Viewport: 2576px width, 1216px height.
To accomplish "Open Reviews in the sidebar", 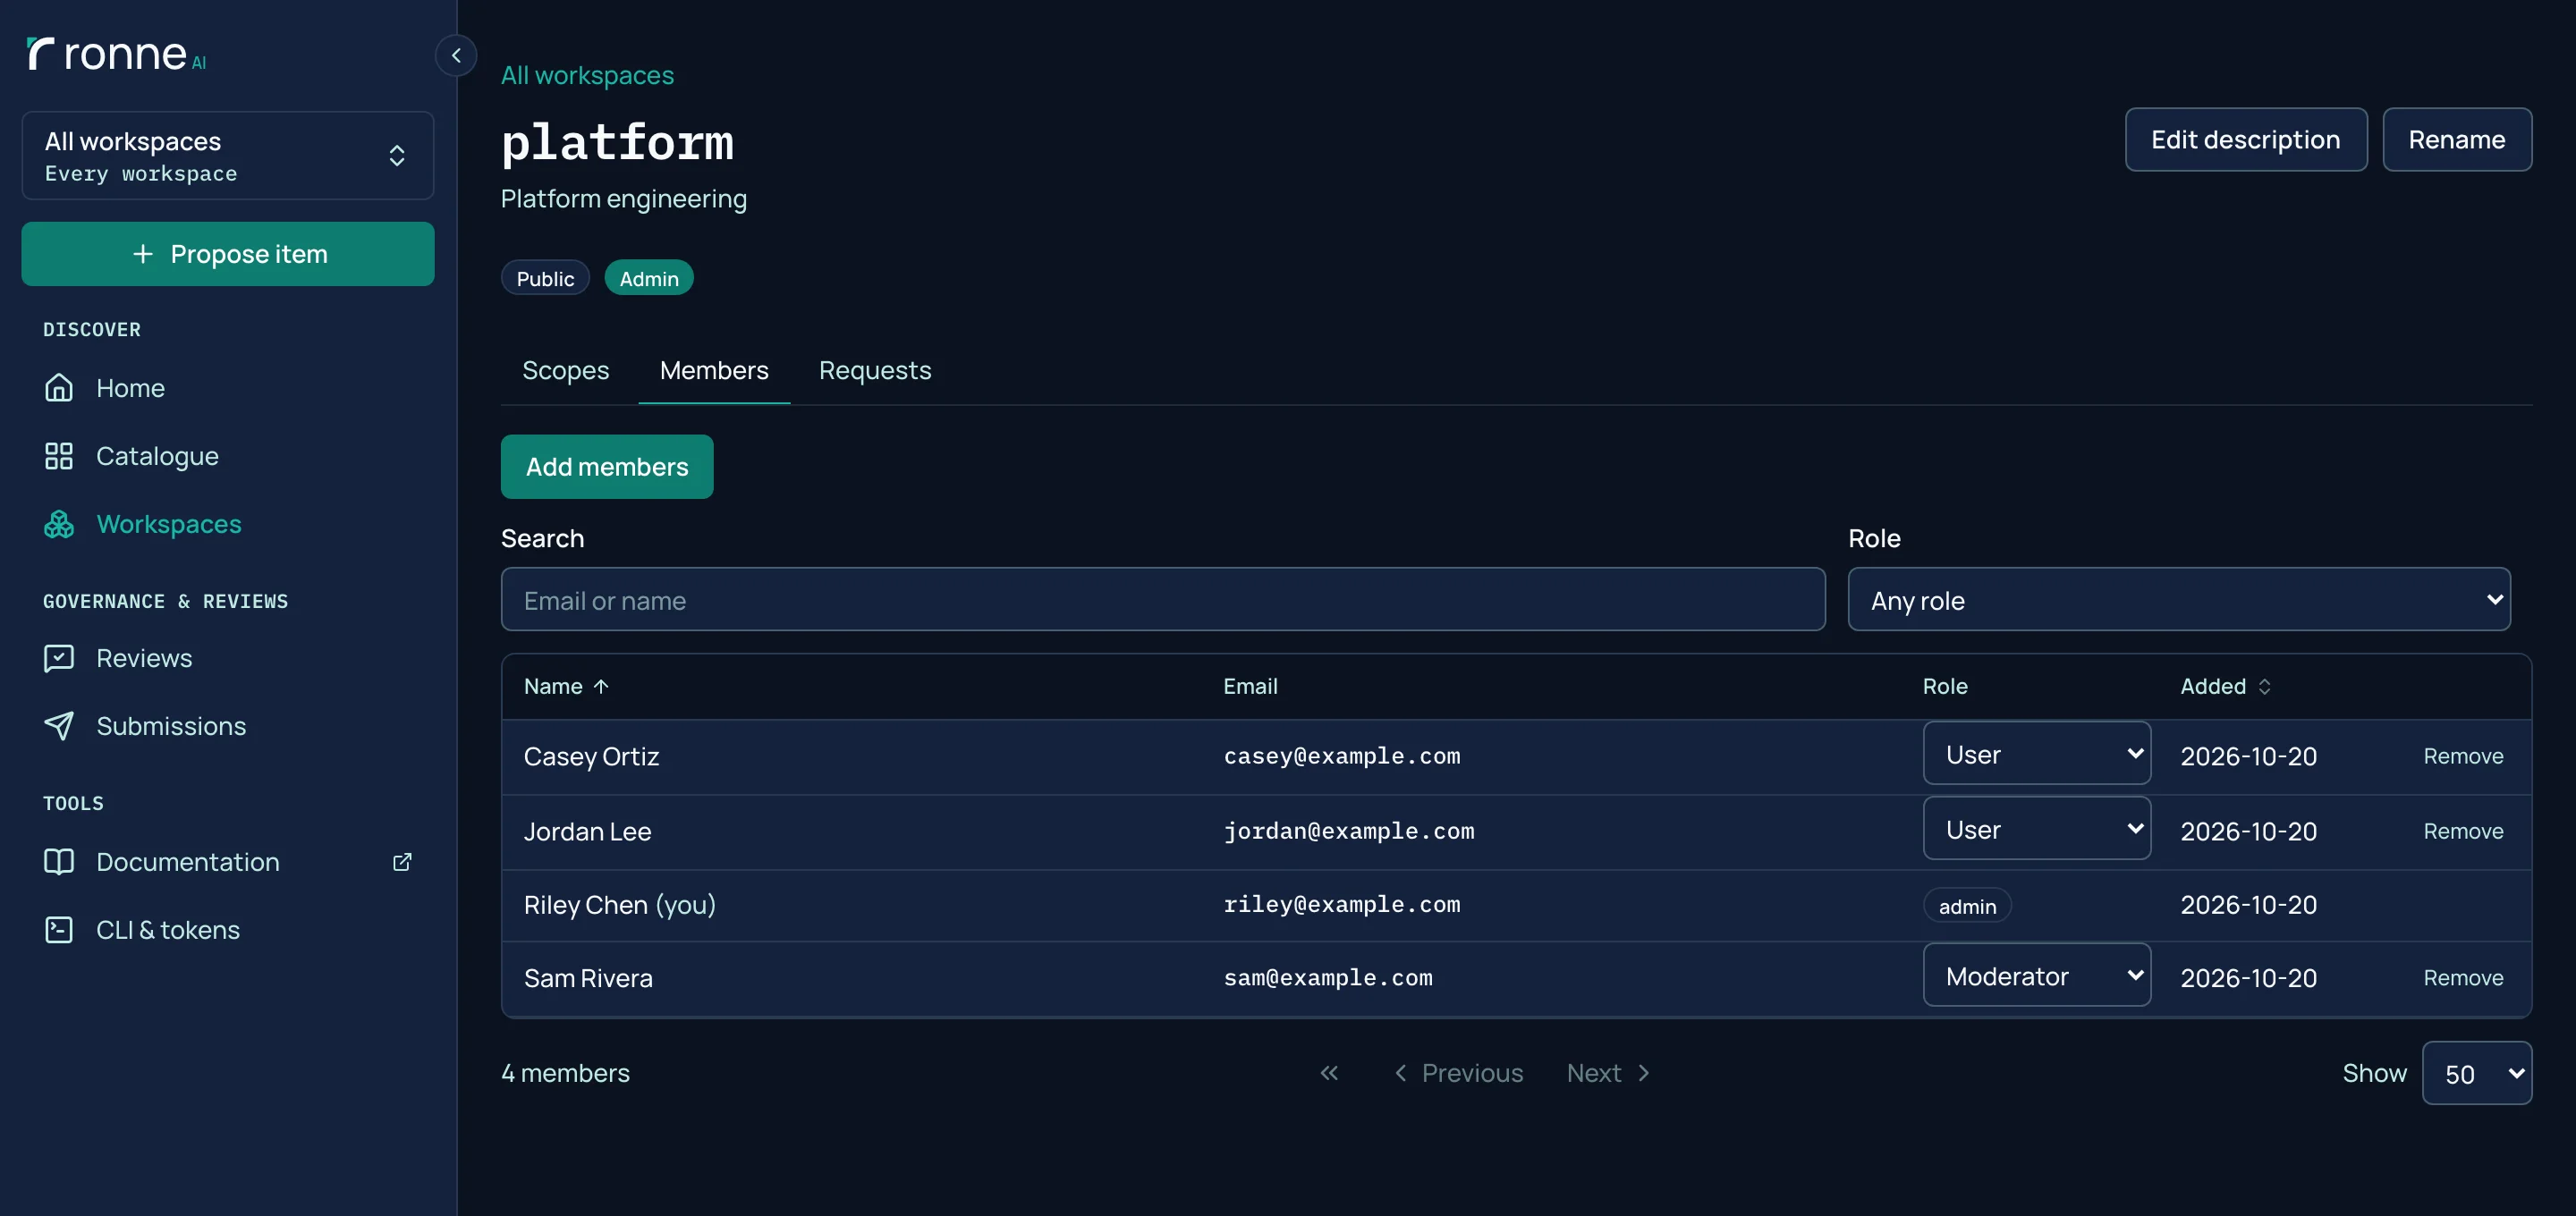I will tap(228, 658).
